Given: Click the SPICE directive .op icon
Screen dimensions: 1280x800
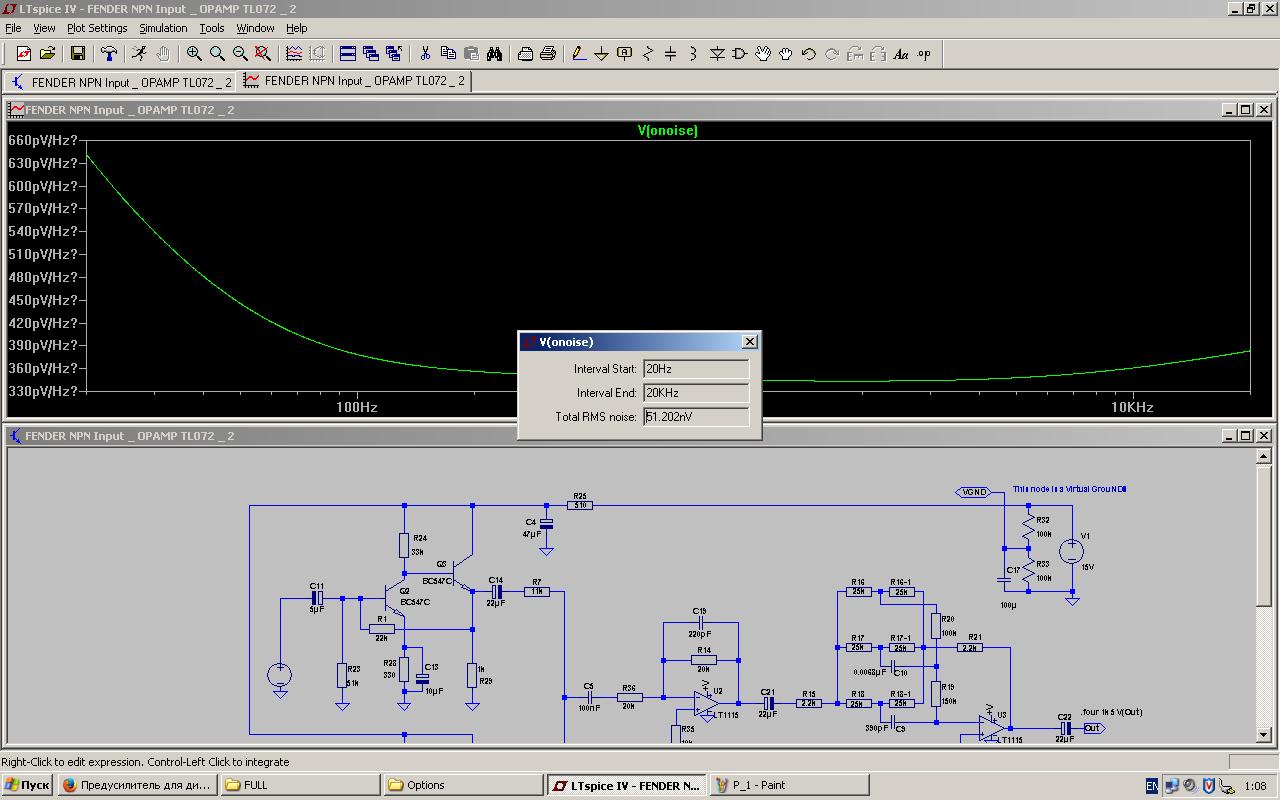Looking at the screenshot, I should [924, 54].
